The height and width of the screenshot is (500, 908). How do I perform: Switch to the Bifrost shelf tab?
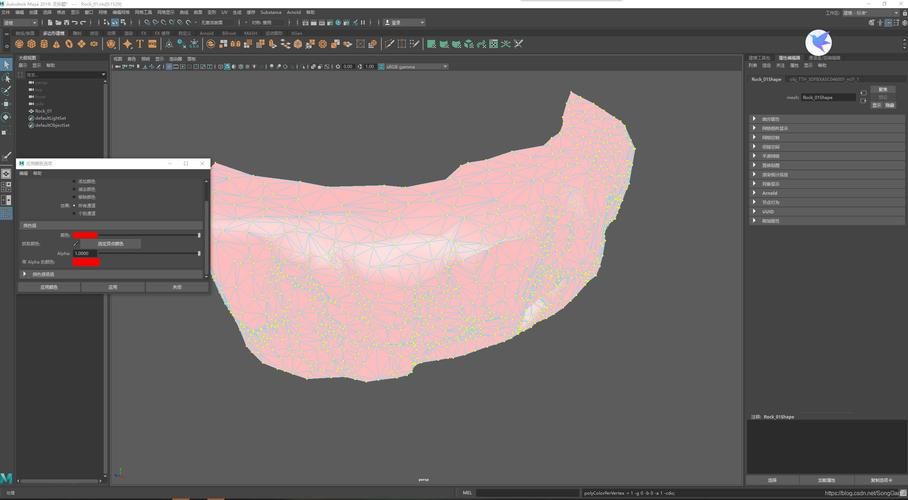tap(229, 33)
